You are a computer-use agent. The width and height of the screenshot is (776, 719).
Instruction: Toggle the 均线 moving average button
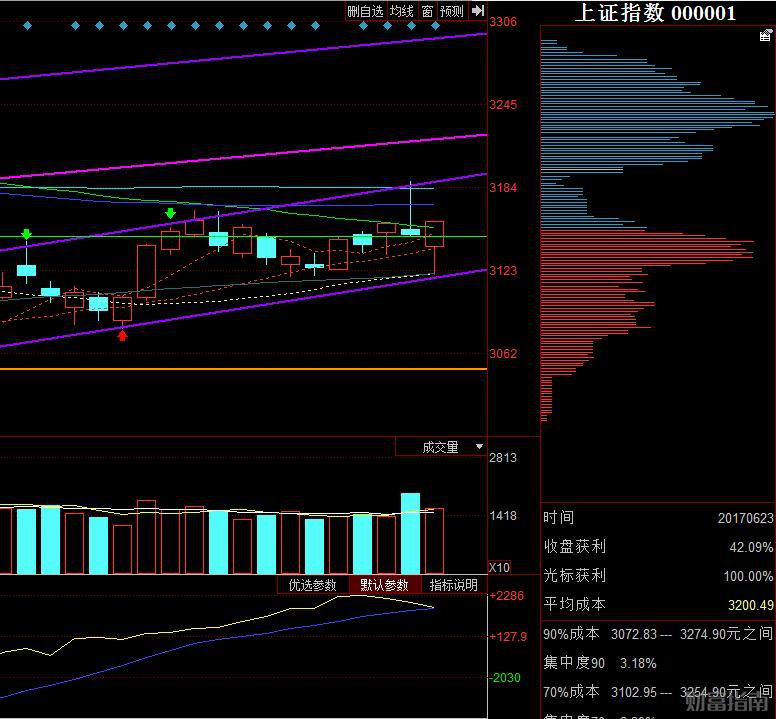(x=401, y=11)
